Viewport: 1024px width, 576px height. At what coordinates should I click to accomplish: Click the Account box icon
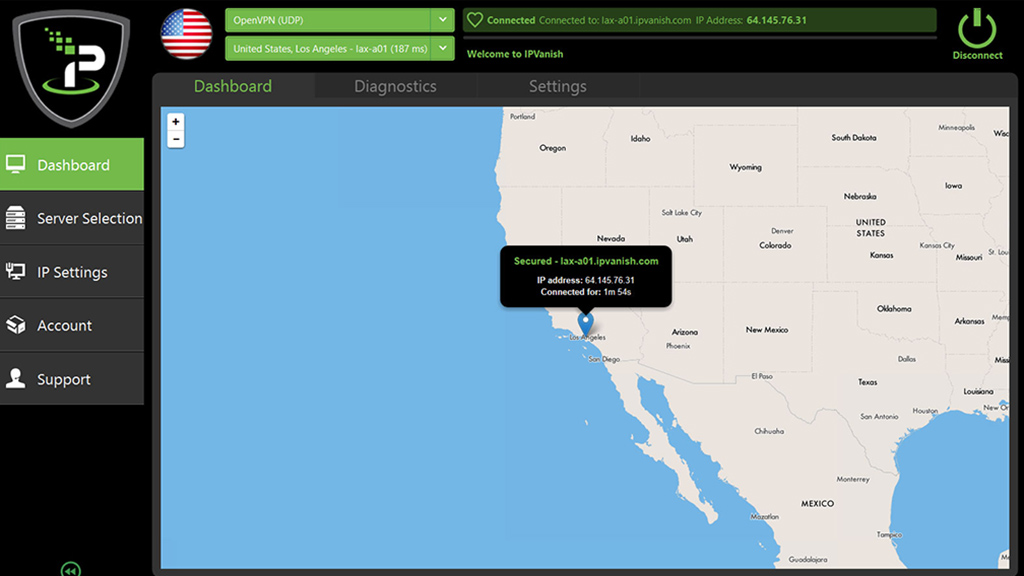pyautogui.click(x=16, y=325)
